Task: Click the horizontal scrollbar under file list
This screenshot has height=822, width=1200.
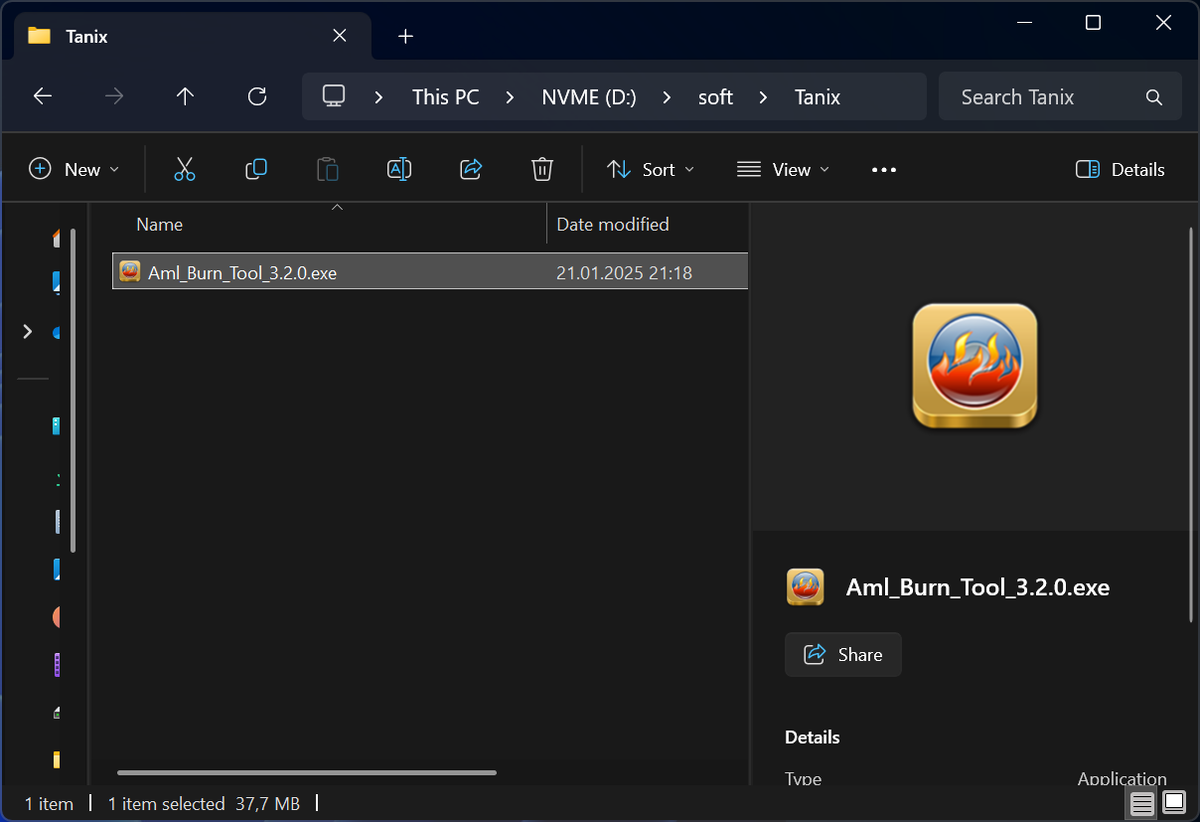Action: click(x=307, y=772)
